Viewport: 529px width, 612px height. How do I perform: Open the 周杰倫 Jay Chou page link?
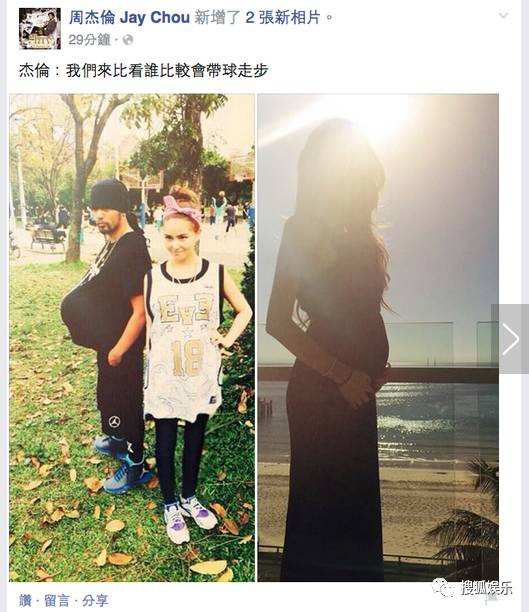130,18
